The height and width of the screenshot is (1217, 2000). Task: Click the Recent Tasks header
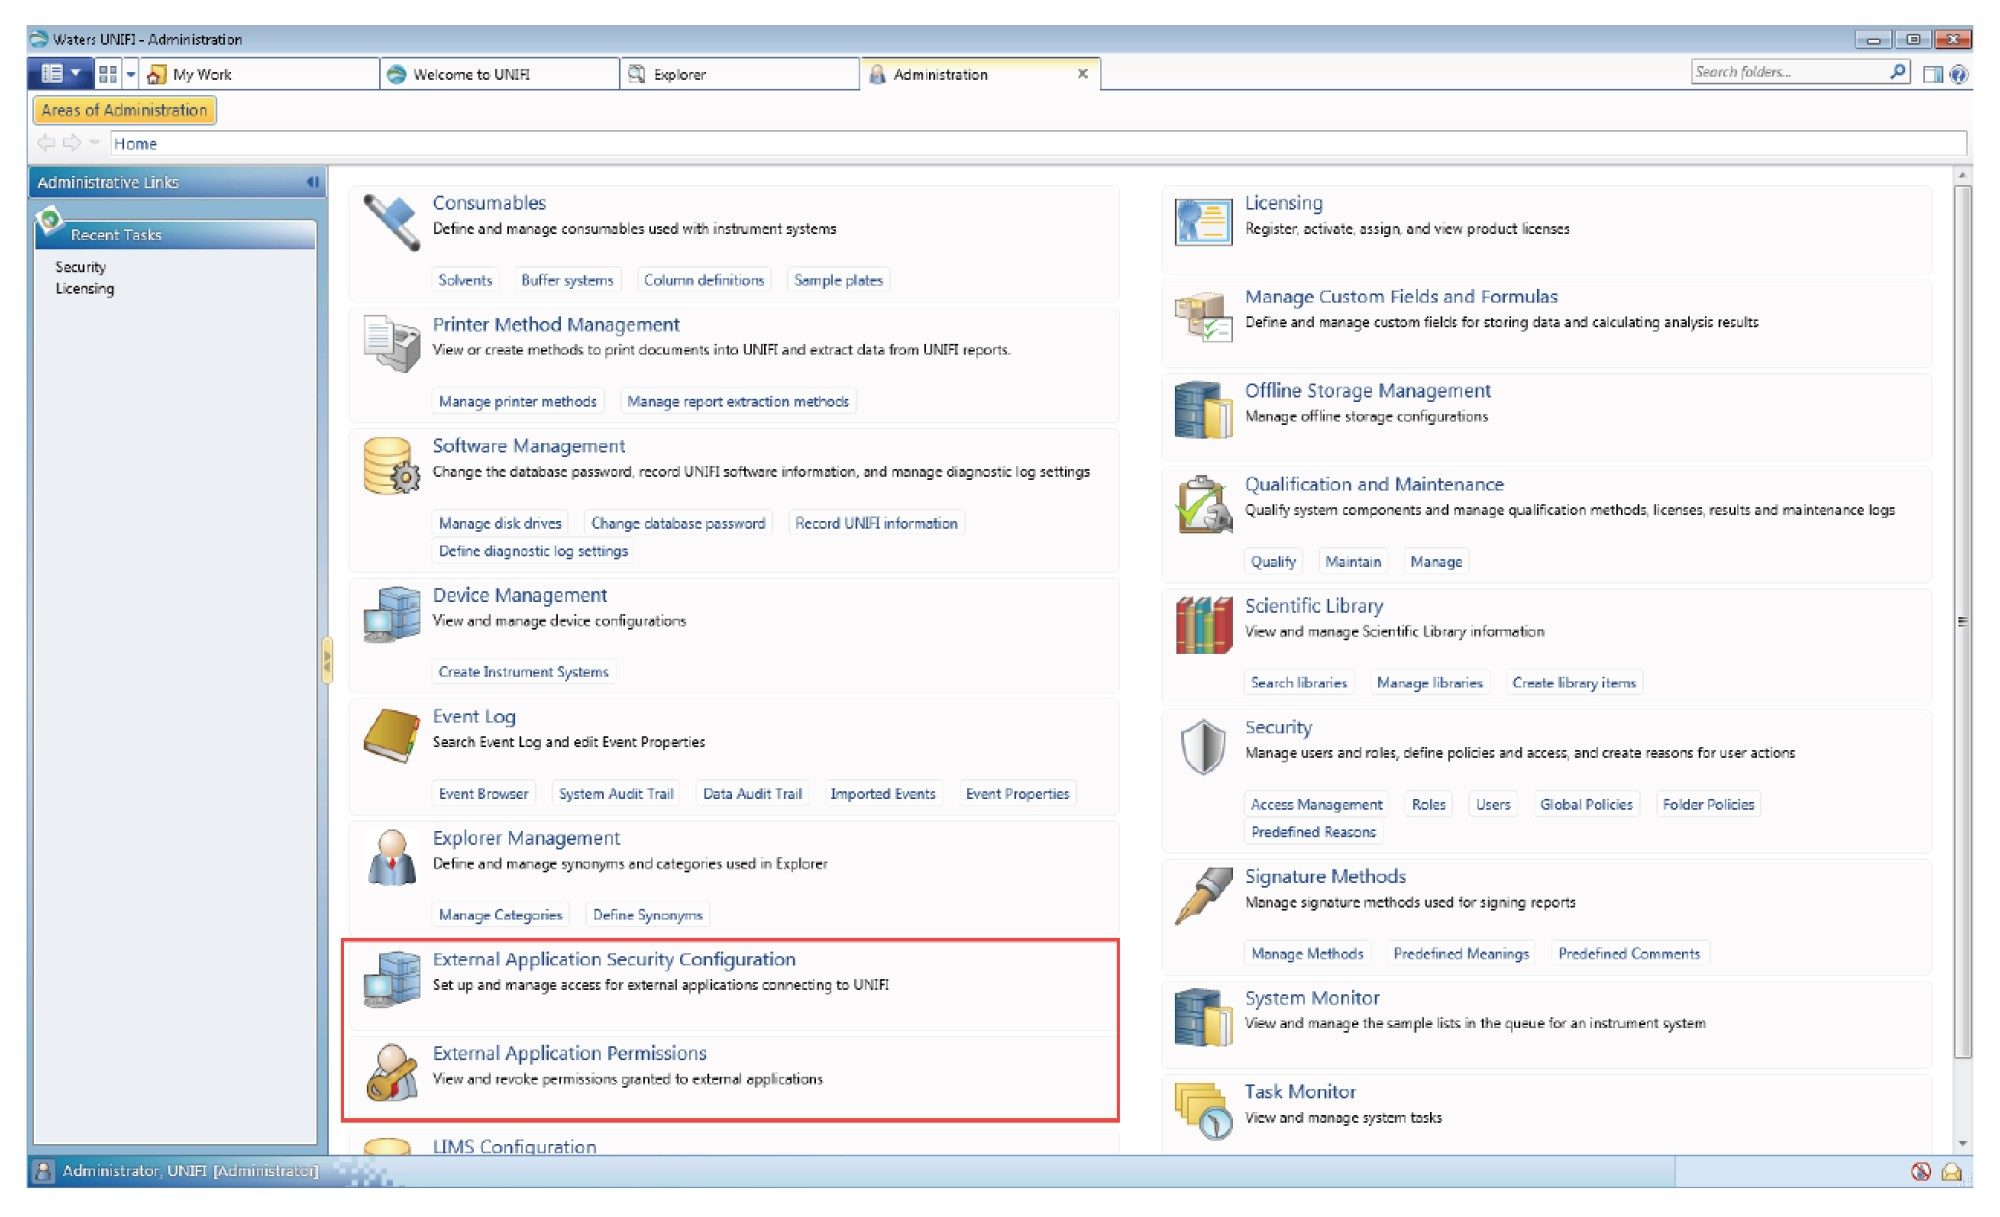point(176,234)
